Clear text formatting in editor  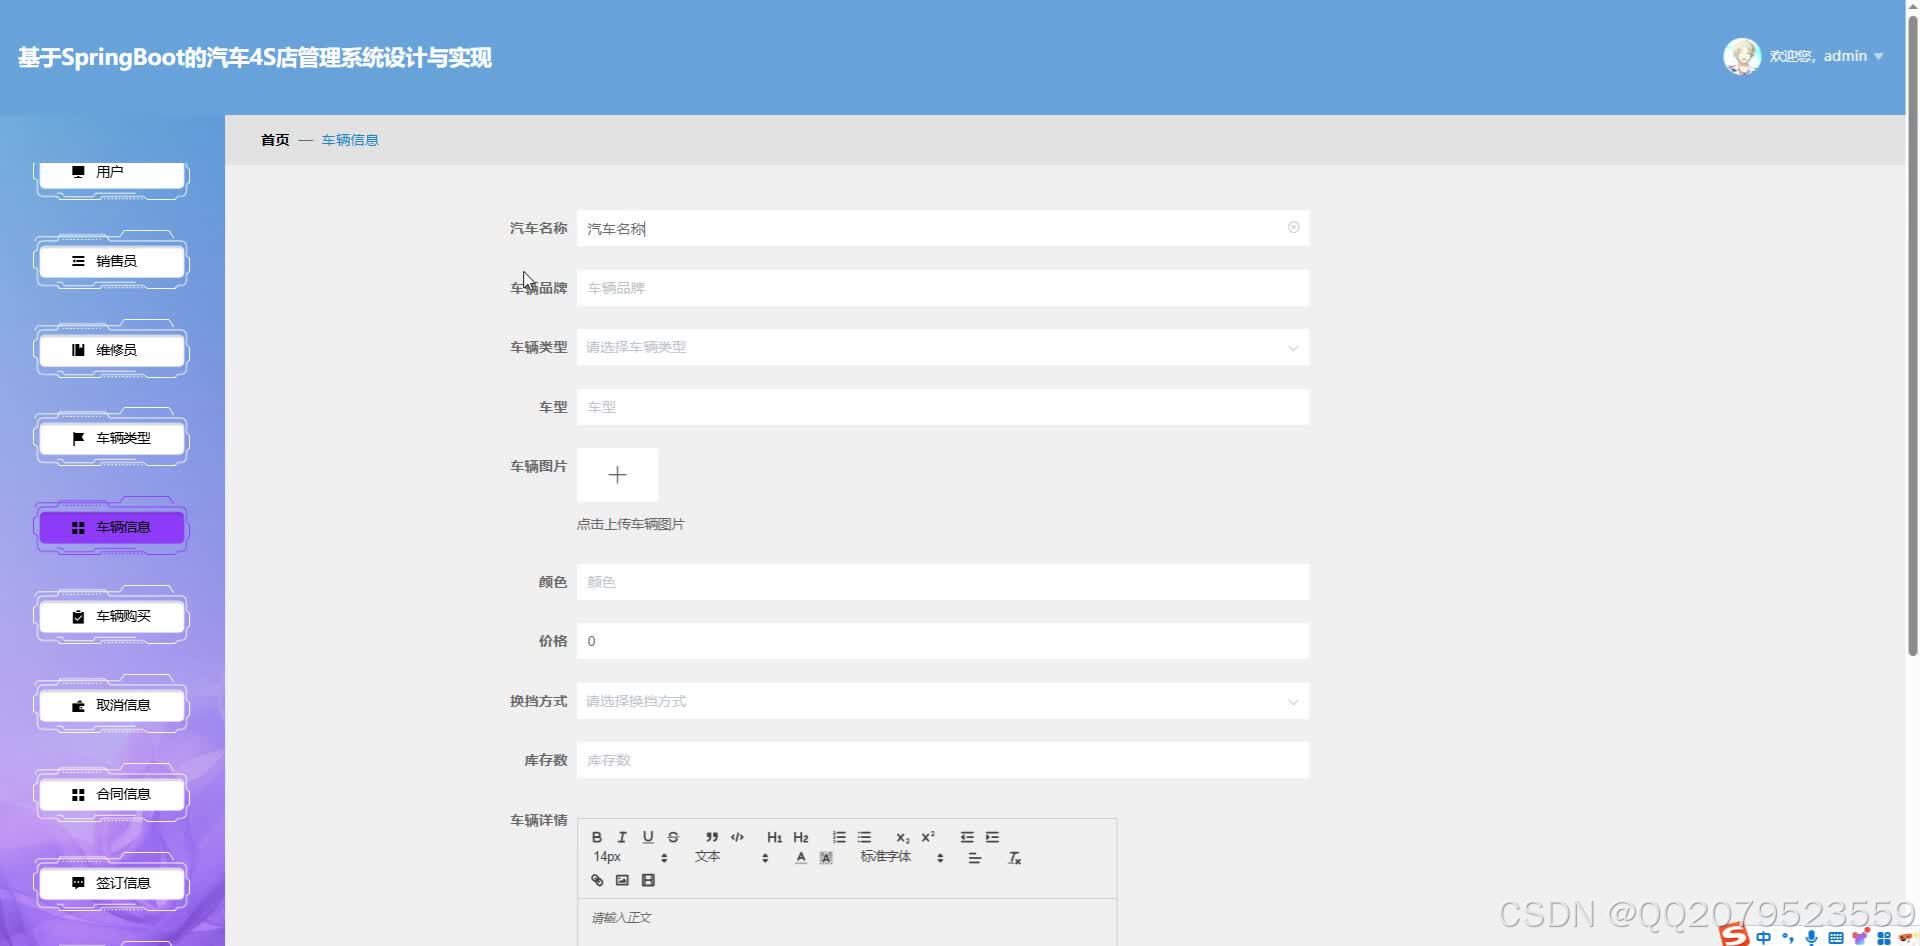tap(1014, 858)
